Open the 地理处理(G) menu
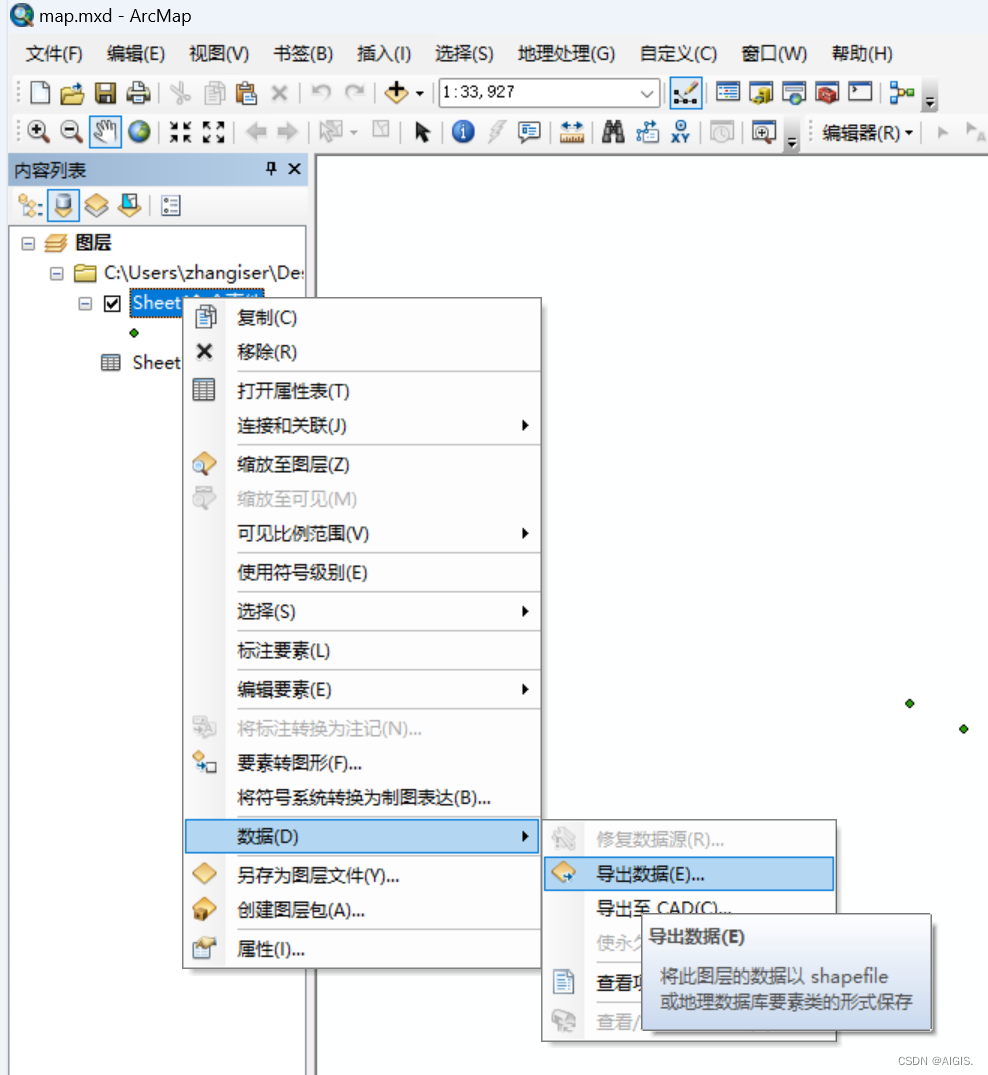This screenshot has height=1075, width=988. (x=566, y=53)
